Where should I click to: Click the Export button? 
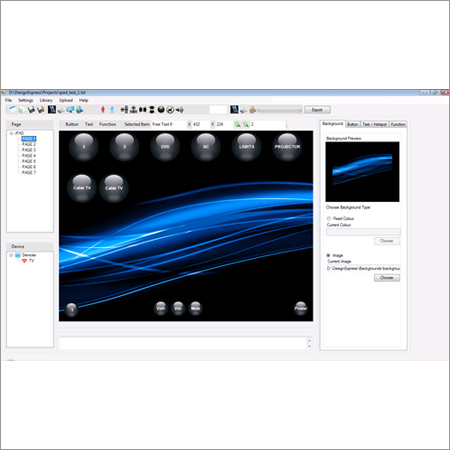click(317, 110)
